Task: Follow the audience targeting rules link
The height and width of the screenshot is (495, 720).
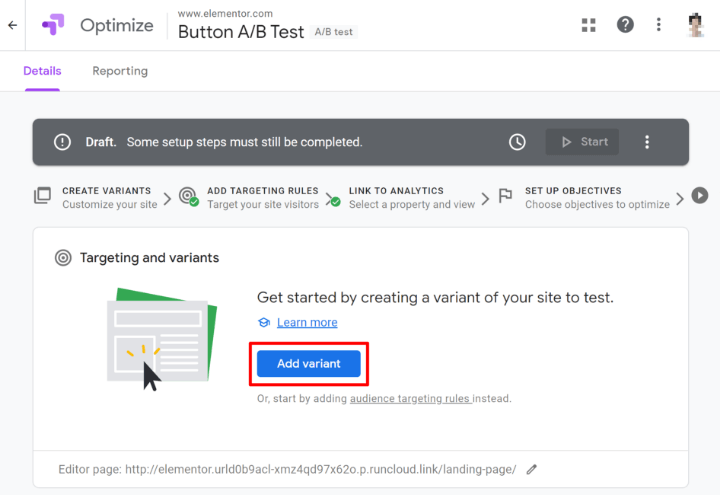Action: [x=410, y=399]
